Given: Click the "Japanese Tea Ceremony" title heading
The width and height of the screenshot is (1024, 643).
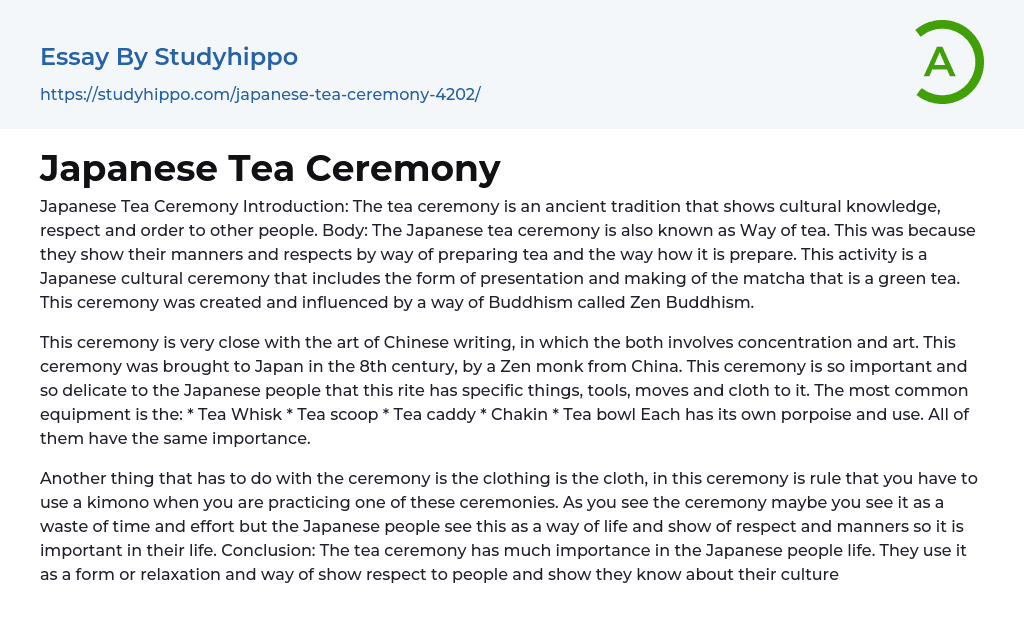Looking at the screenshot, I should pyautogui.click(x=270, y=169).
